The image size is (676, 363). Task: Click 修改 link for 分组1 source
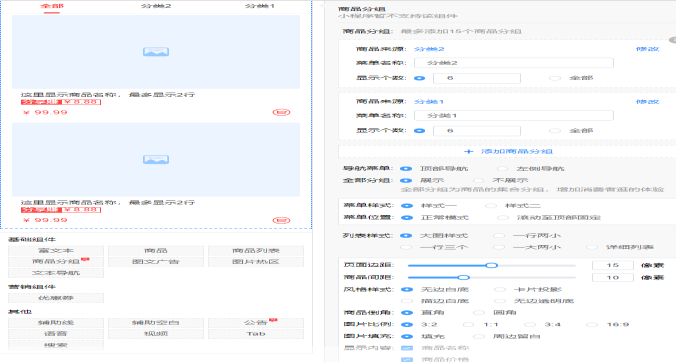pos(648,102)
